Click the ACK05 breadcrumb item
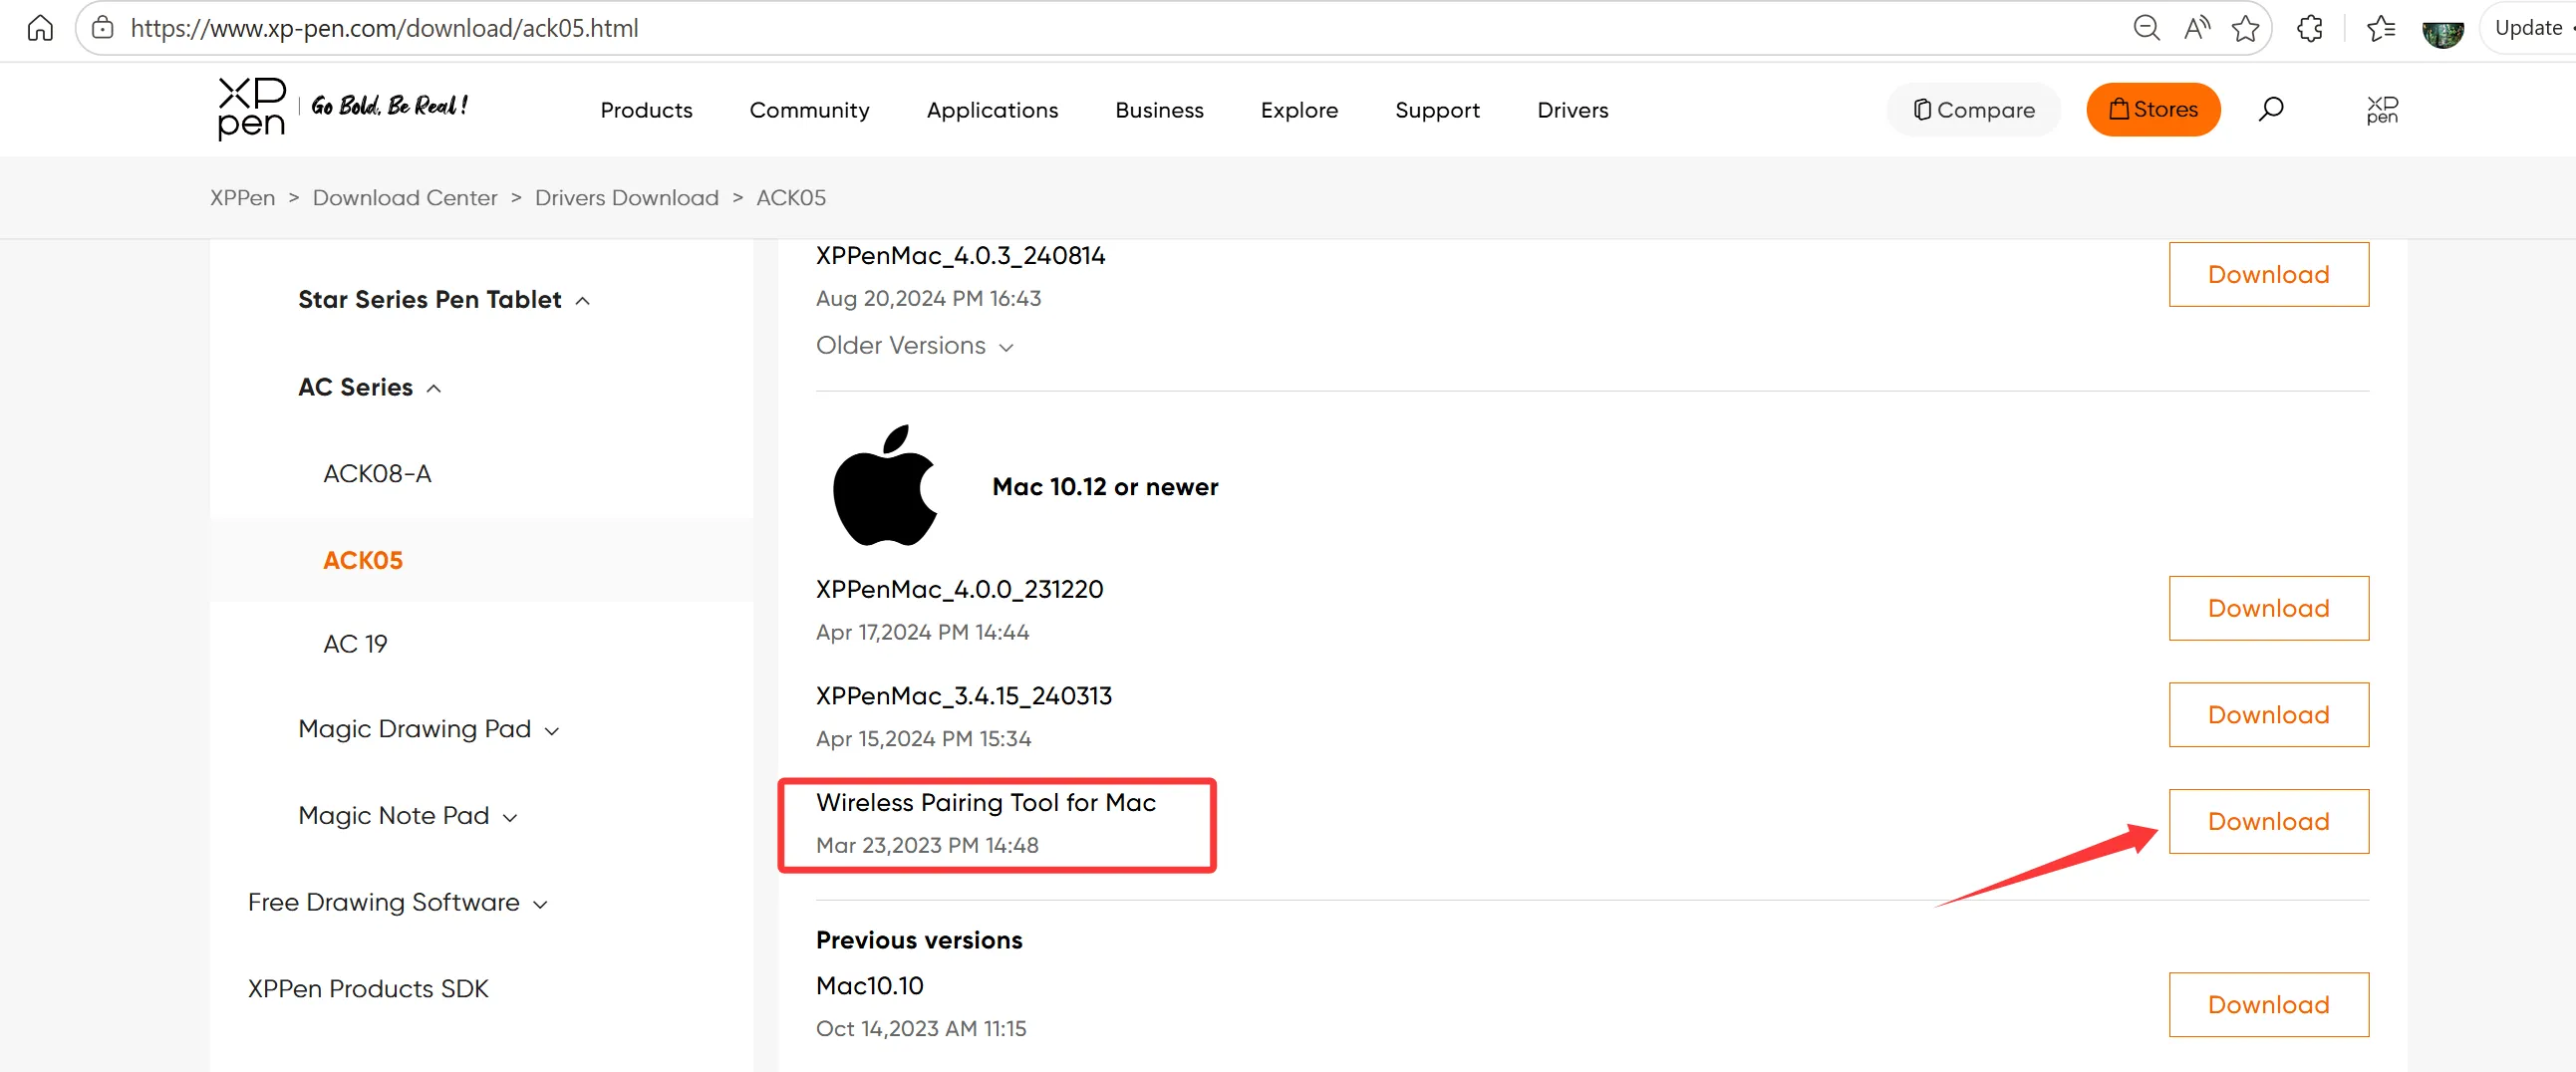 click(x=791, y=197)
